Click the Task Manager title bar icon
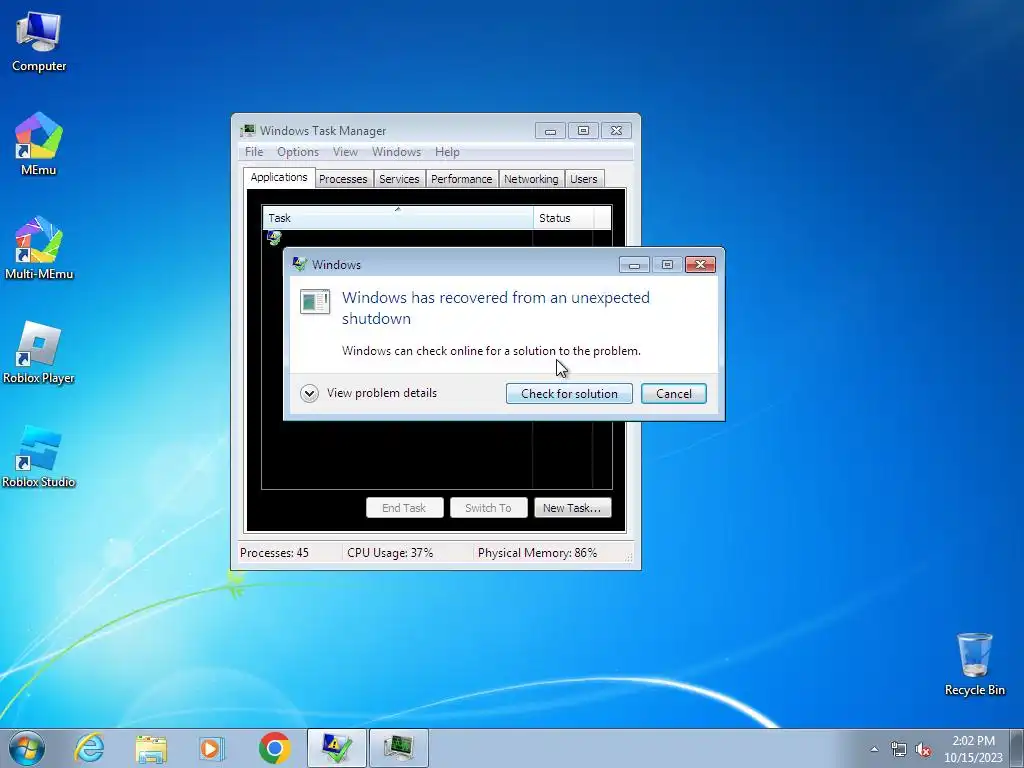The height and width of the screenshot is (768, 1024). pos(248,131)
